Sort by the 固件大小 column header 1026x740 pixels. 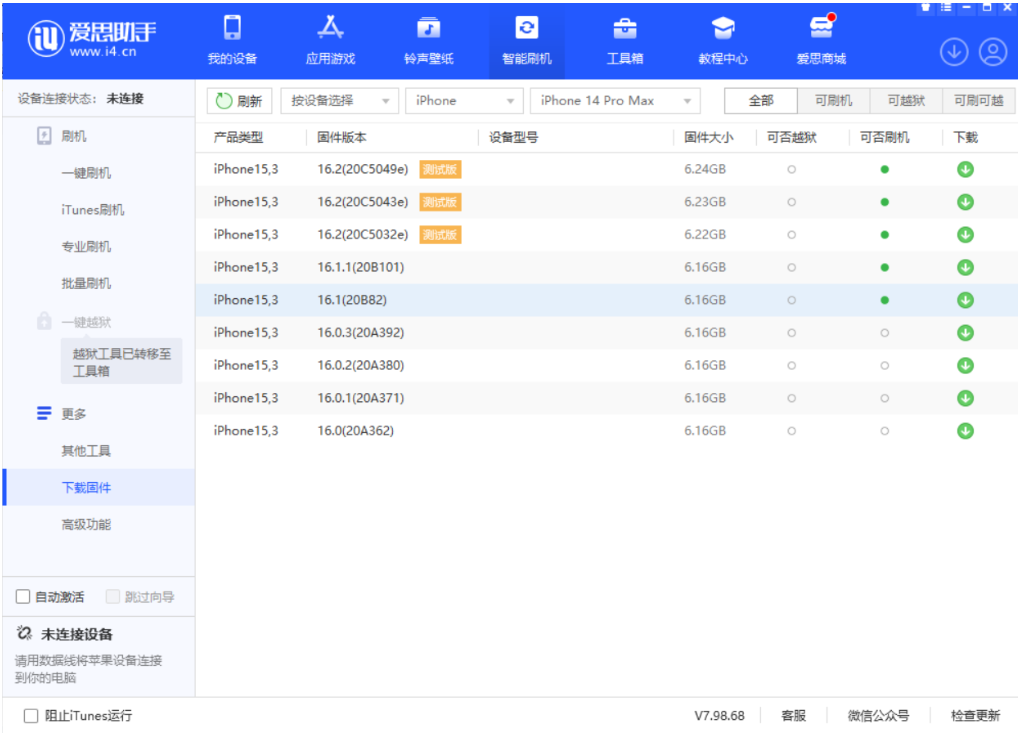tap(709, 137)
